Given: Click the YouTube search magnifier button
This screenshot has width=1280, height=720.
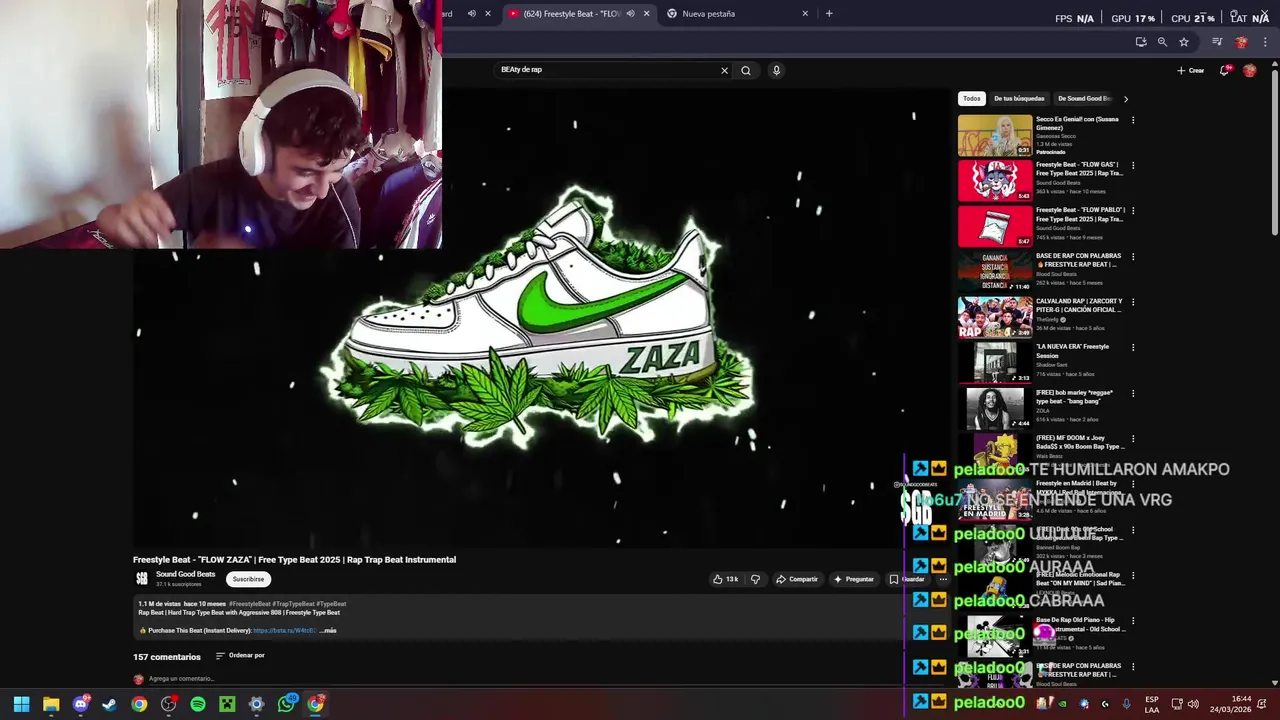Looking at the screenshot, I should [746, 70].
